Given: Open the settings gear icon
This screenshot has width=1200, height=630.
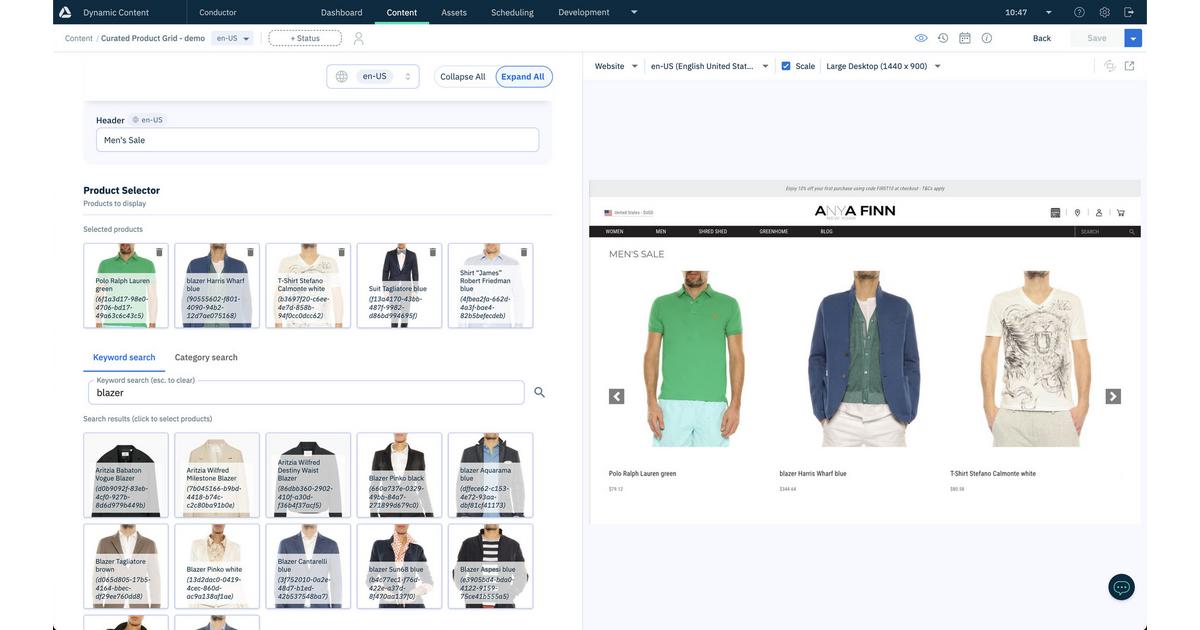Looking at the screenshot, I should pos(1104,12).
